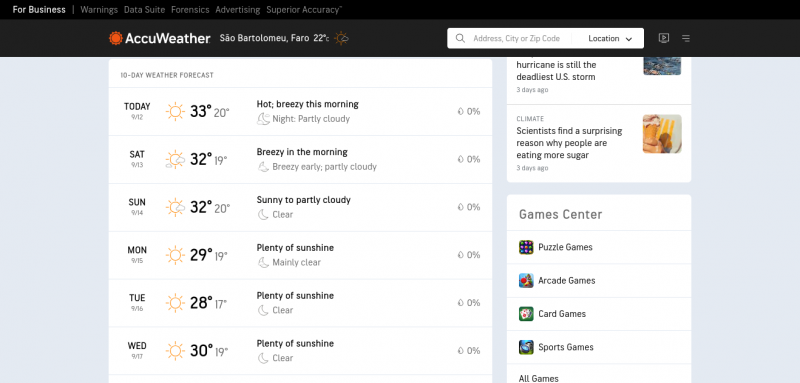
Task: Open the article about people eating more sugar
Action: click(569, 143)
